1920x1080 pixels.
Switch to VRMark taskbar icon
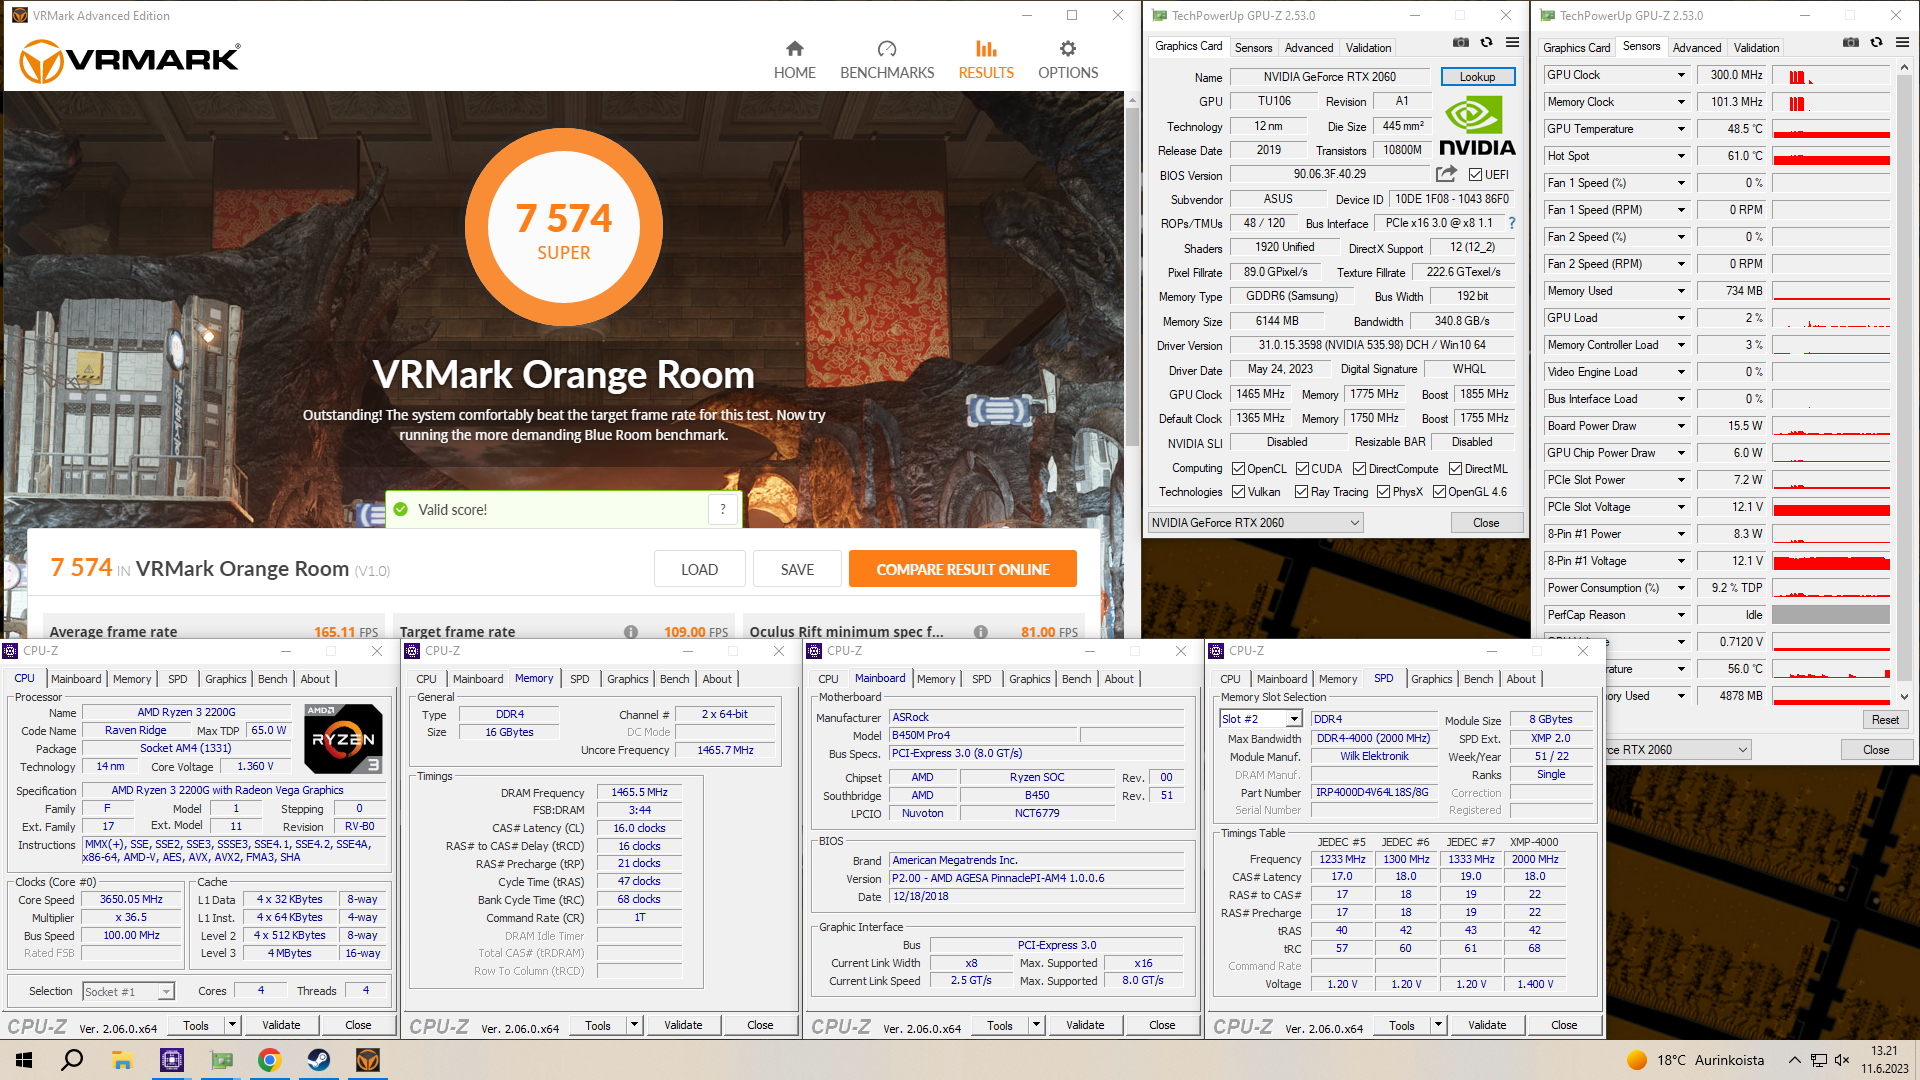tap(368, 1060)
